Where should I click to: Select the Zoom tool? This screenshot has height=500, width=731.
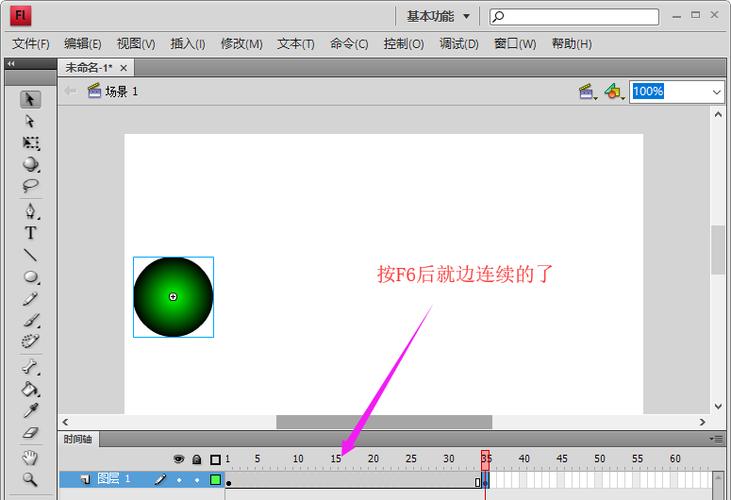[30, 479]
